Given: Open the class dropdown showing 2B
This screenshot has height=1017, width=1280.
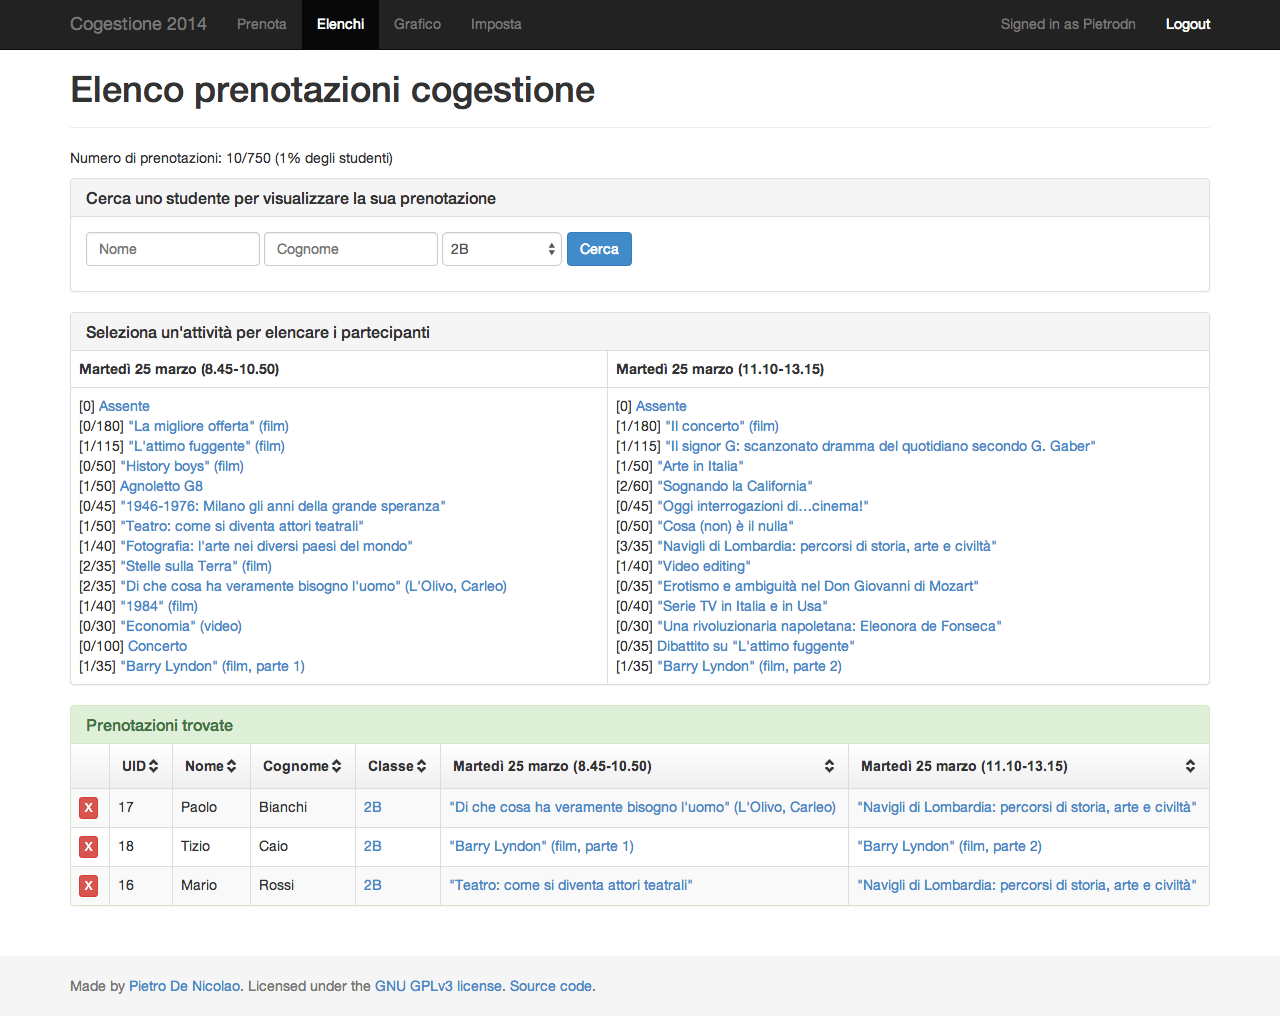Looking at the screenshot, I should pyautogui.click(x=502, y=249).
